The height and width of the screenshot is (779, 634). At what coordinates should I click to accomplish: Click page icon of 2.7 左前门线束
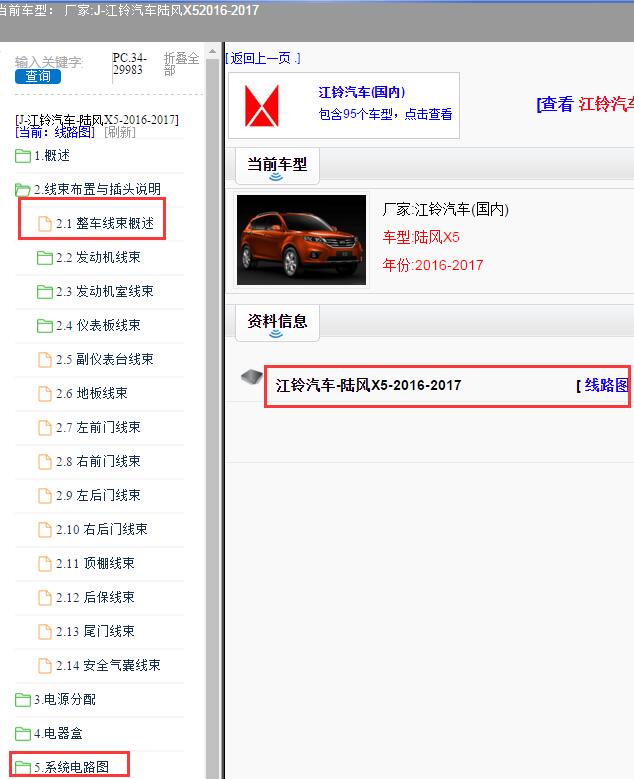point(45,428)
